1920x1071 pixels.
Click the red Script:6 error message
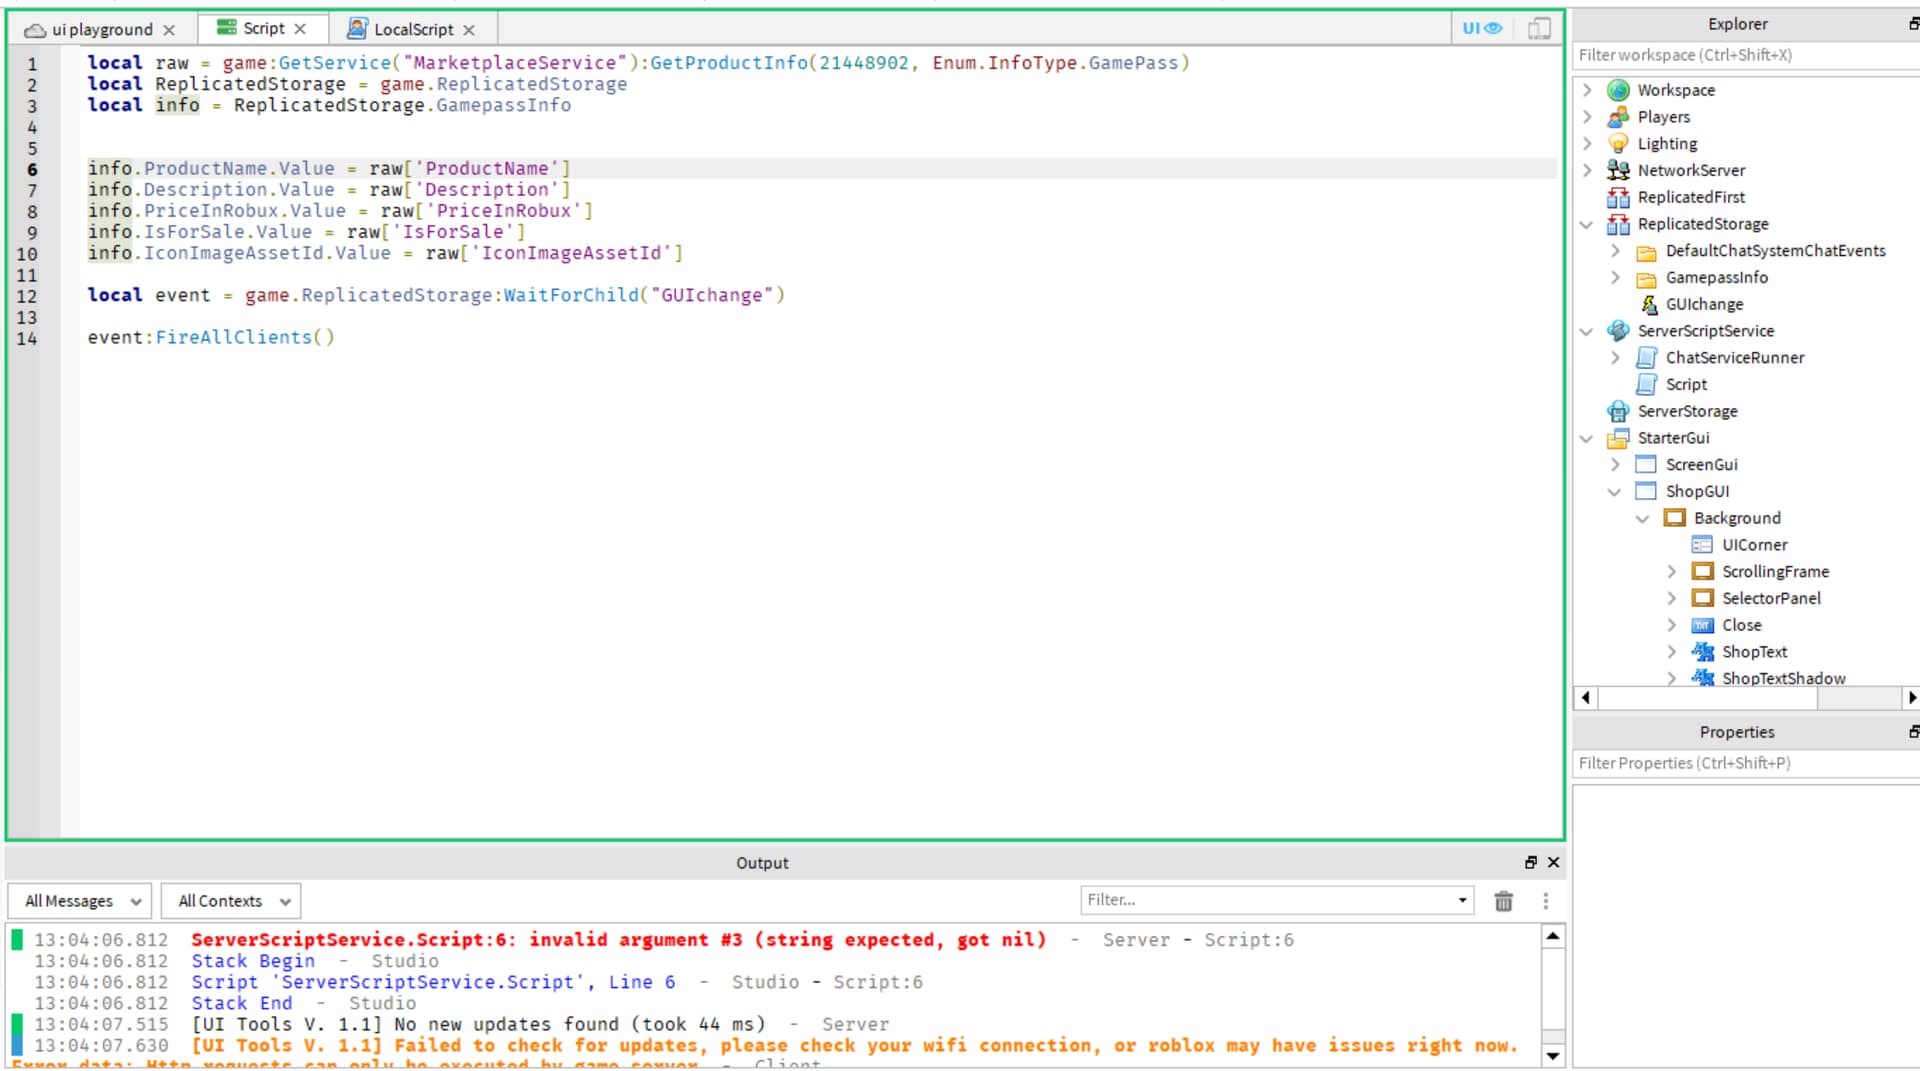pos(617,939)
